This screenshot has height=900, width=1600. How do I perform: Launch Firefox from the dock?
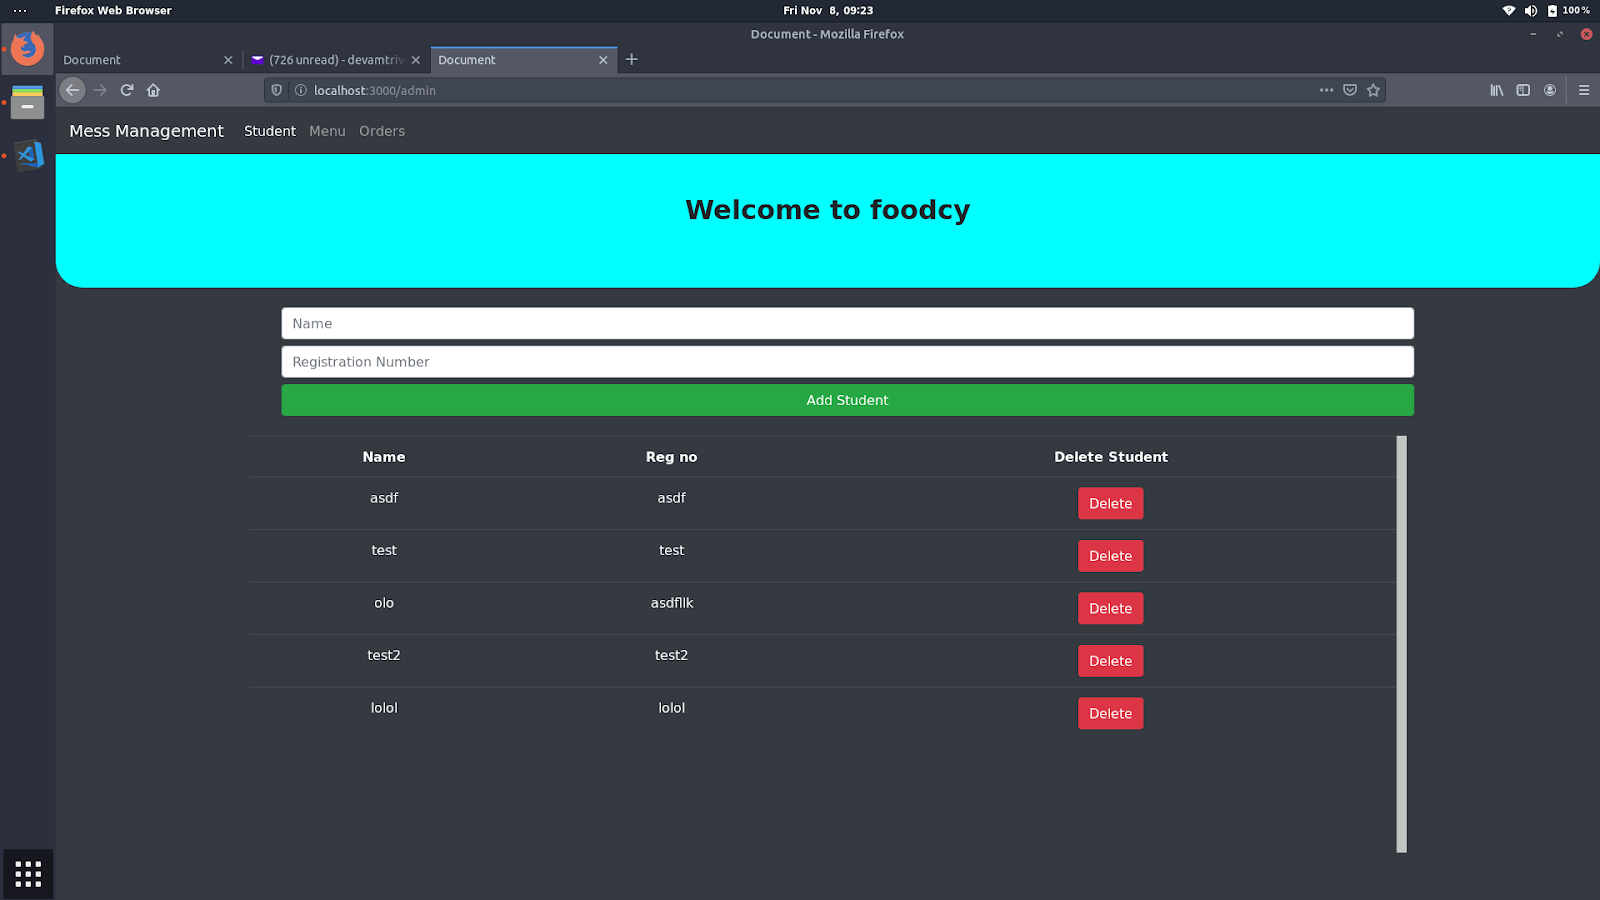tap(27, 48)
